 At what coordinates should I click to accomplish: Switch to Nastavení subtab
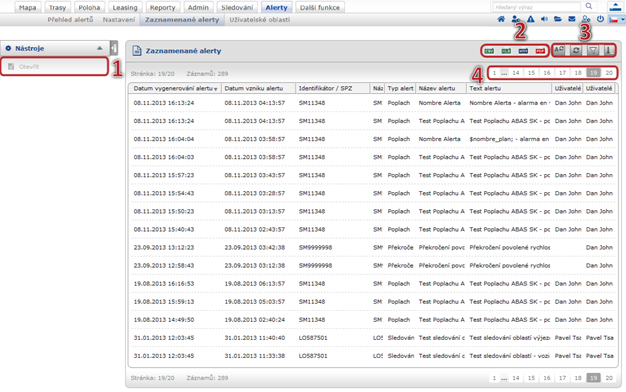pos(119,20)
